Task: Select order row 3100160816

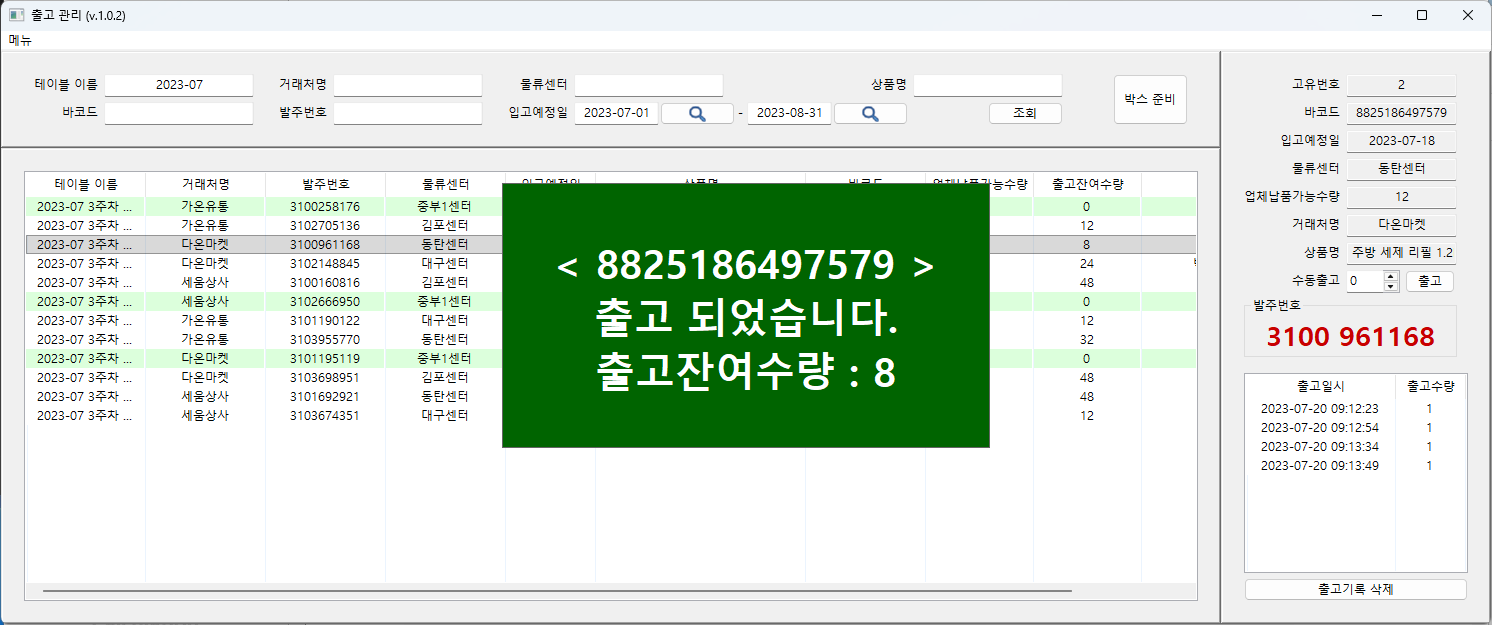Action: point(611,283)
